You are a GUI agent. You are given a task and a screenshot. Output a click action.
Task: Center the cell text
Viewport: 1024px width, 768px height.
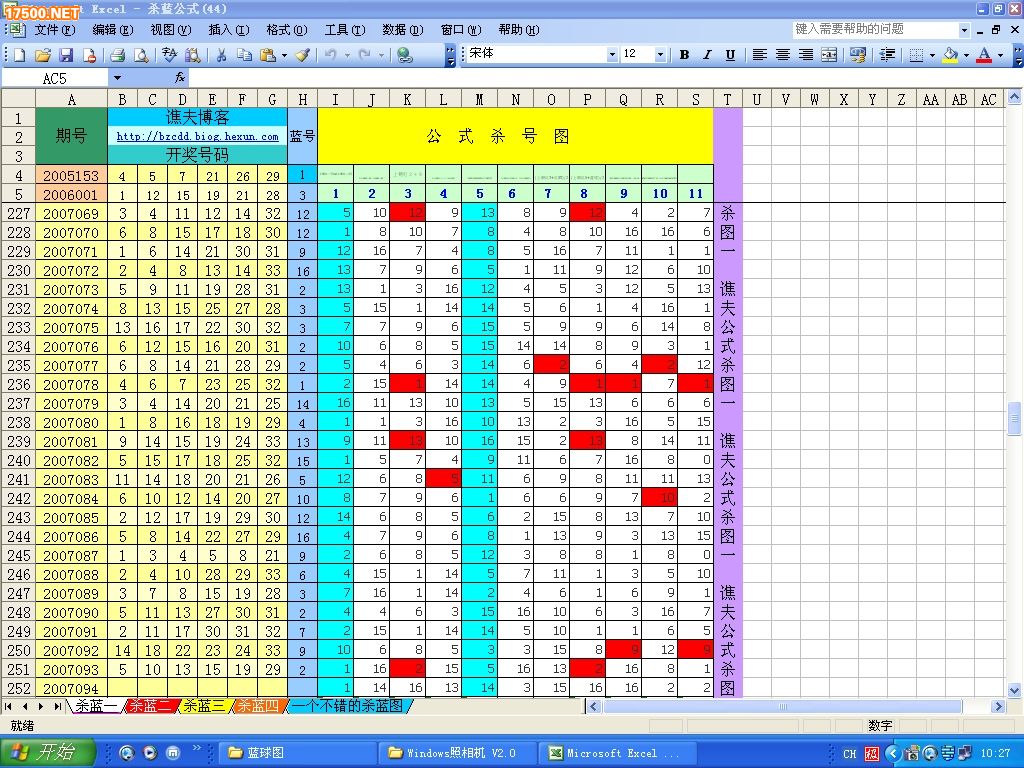[x=782, y=55]
